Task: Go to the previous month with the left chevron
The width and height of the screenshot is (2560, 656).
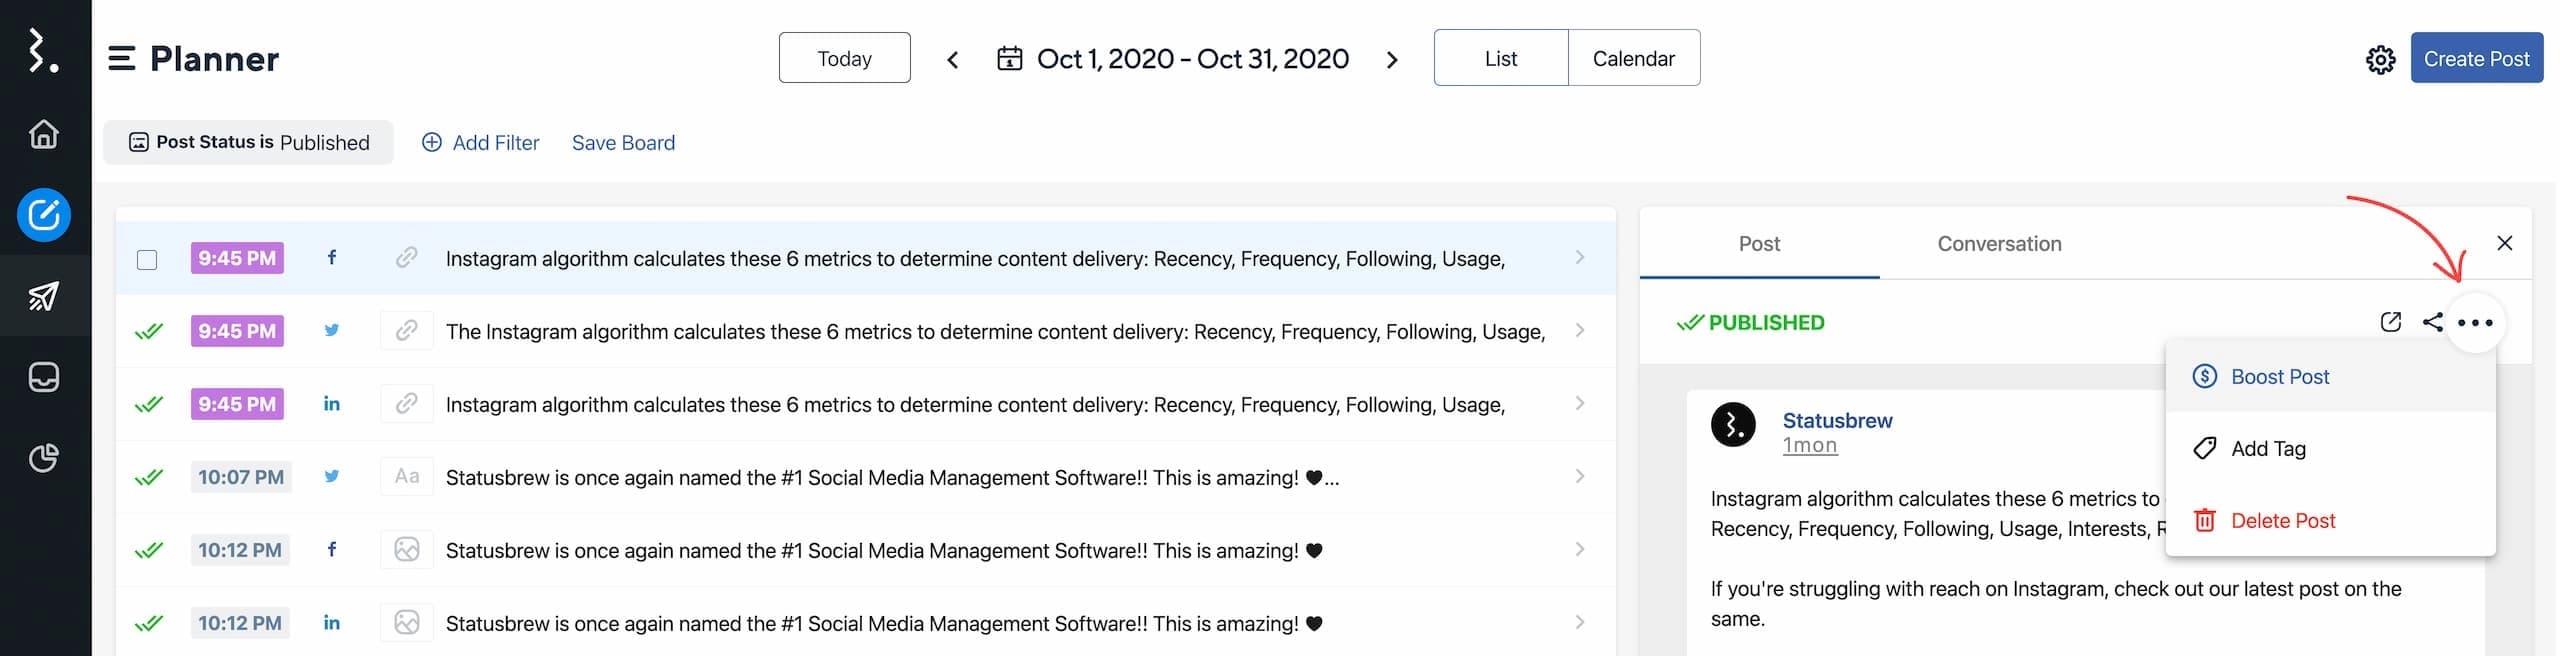Action: coord(953,60)
